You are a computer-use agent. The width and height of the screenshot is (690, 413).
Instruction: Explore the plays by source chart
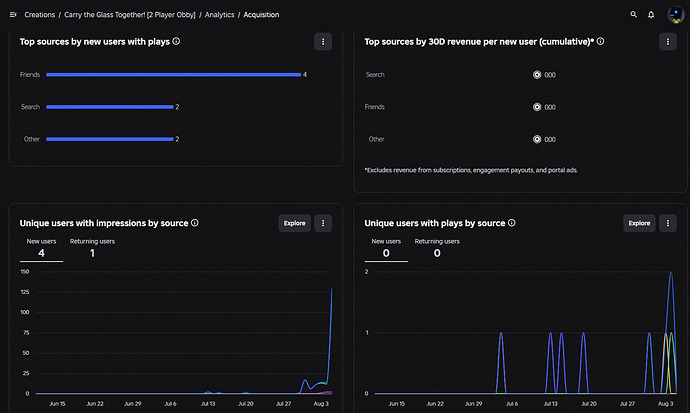click(639, 223)
